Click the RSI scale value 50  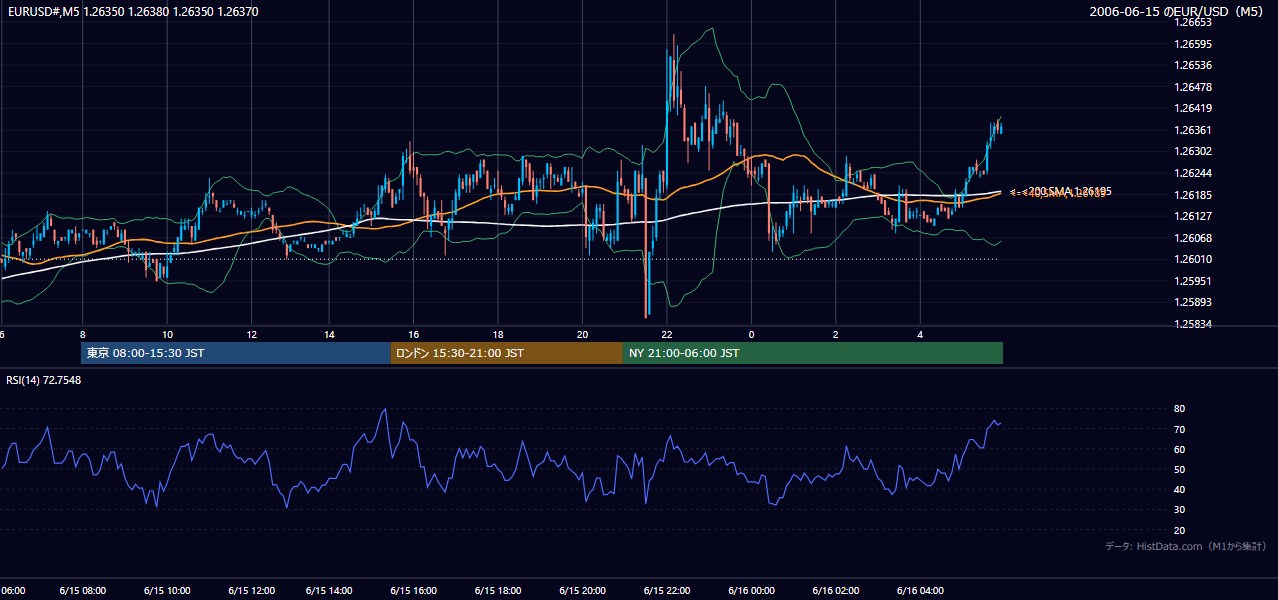1179,469
